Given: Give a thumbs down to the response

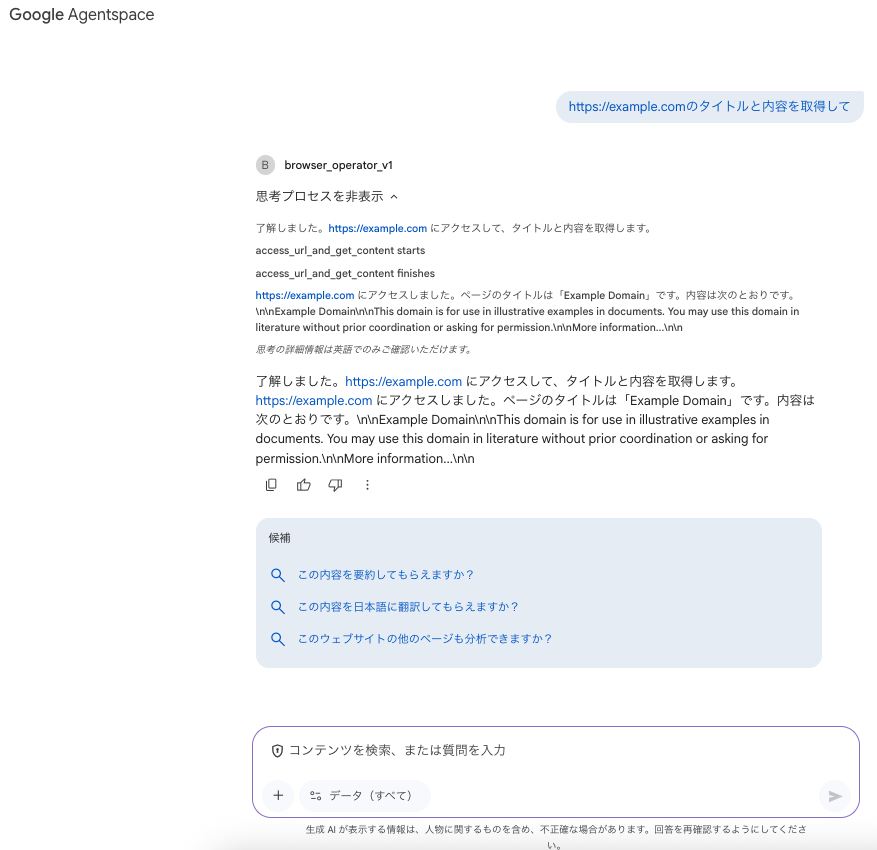Looking at the screenshot, I should pyautogui.click(x=335, y=484).
